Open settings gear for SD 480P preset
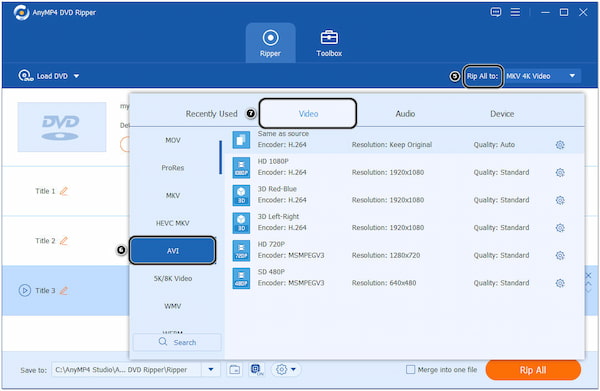This screenshot has width=600, height=391. (560, 283)
